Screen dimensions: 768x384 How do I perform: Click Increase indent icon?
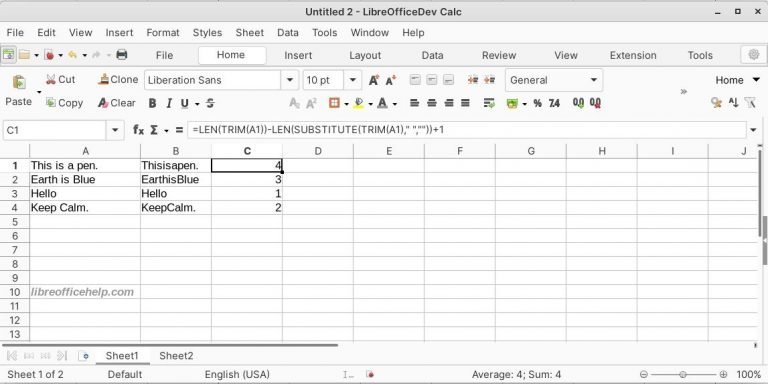click(473, 80)
